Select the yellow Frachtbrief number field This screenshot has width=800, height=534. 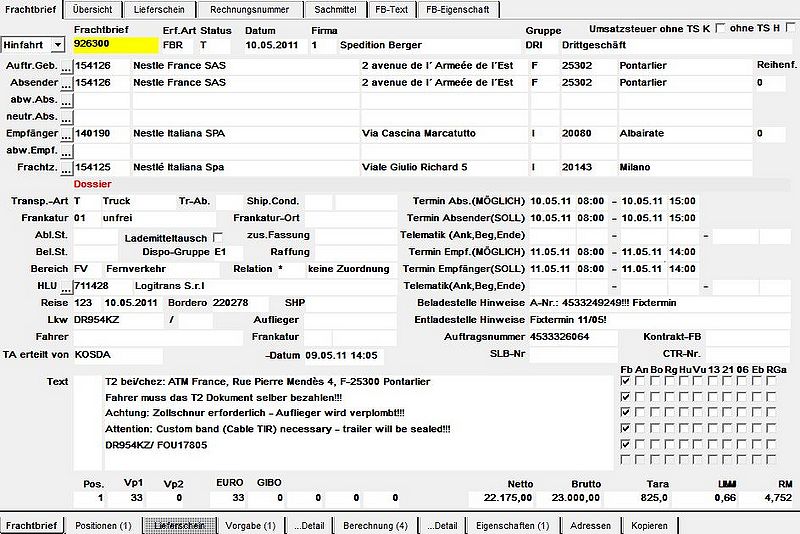116,45
